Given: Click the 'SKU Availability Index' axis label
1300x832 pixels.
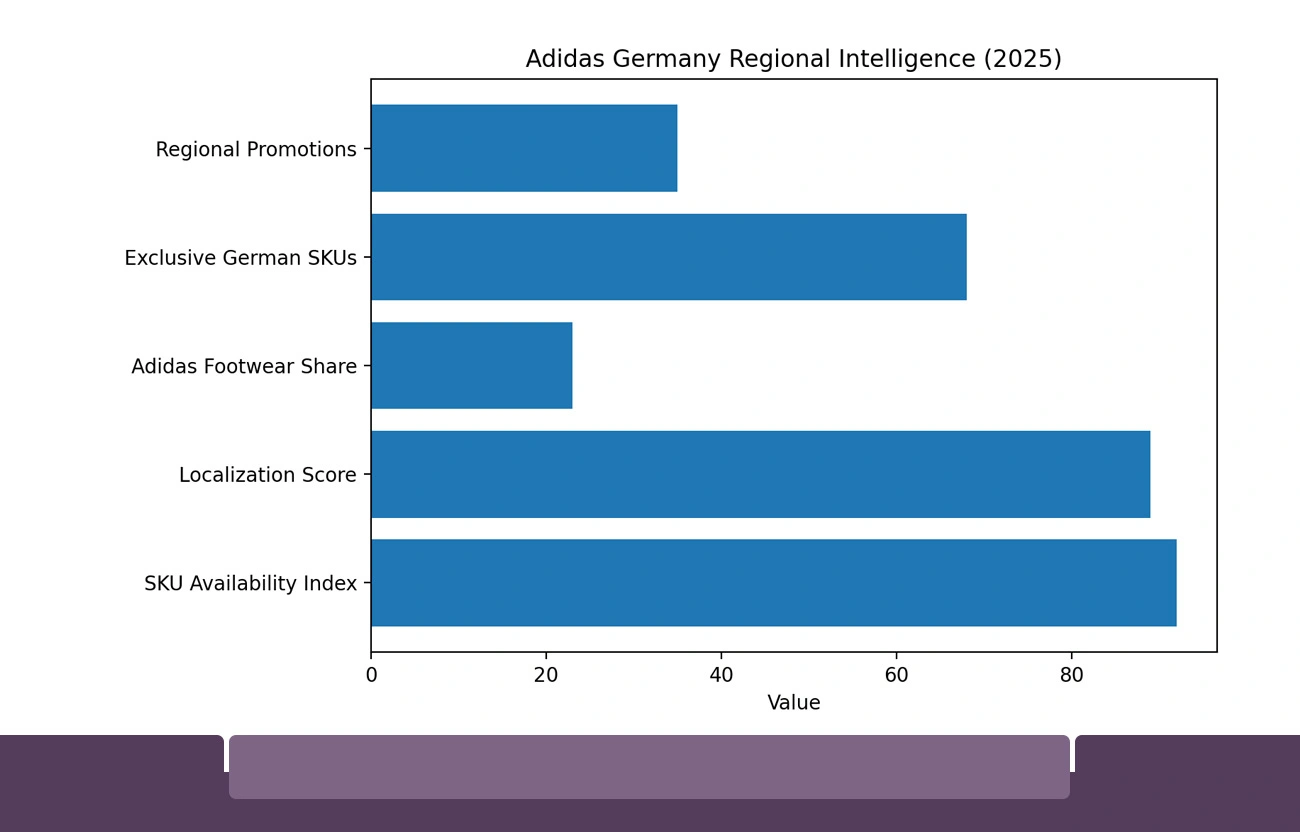Looking at the screenshot, I should click(x=250, y=584).
